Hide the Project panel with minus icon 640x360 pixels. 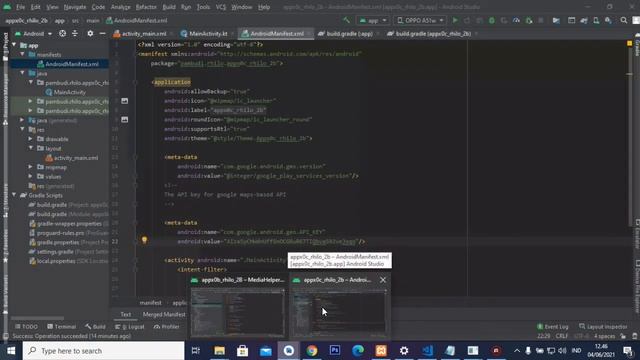pyautogui.click(x=102, y=34)
